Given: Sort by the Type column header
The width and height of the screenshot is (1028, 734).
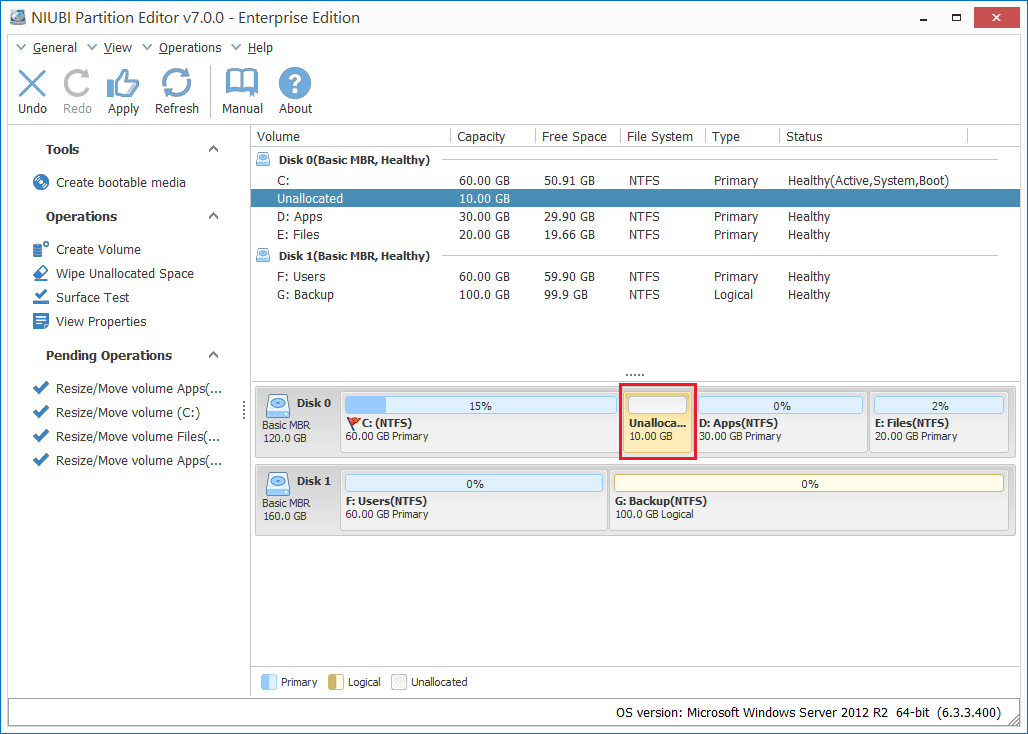Looking at the screenshot, I should (742, 136).
